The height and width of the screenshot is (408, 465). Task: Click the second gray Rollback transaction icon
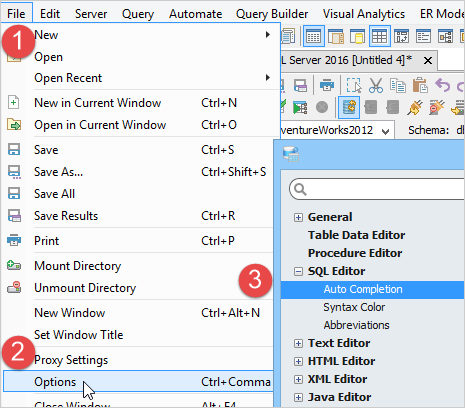tap(393, 107)
